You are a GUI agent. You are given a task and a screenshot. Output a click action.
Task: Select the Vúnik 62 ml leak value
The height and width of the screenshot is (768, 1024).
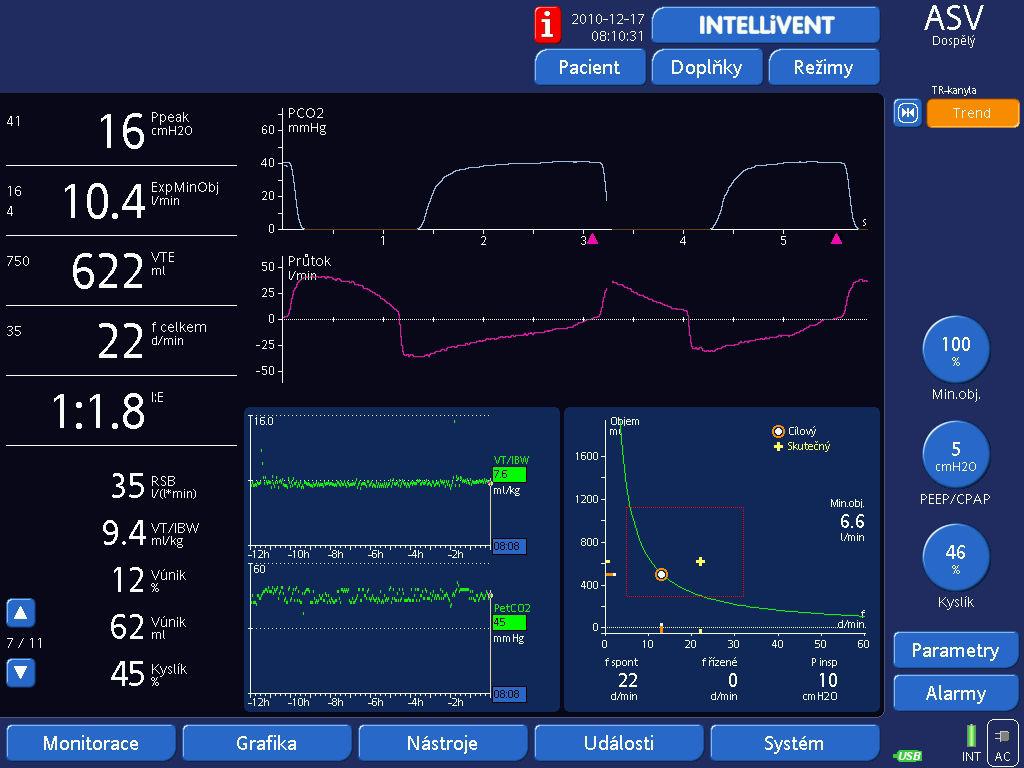[148, 627]
